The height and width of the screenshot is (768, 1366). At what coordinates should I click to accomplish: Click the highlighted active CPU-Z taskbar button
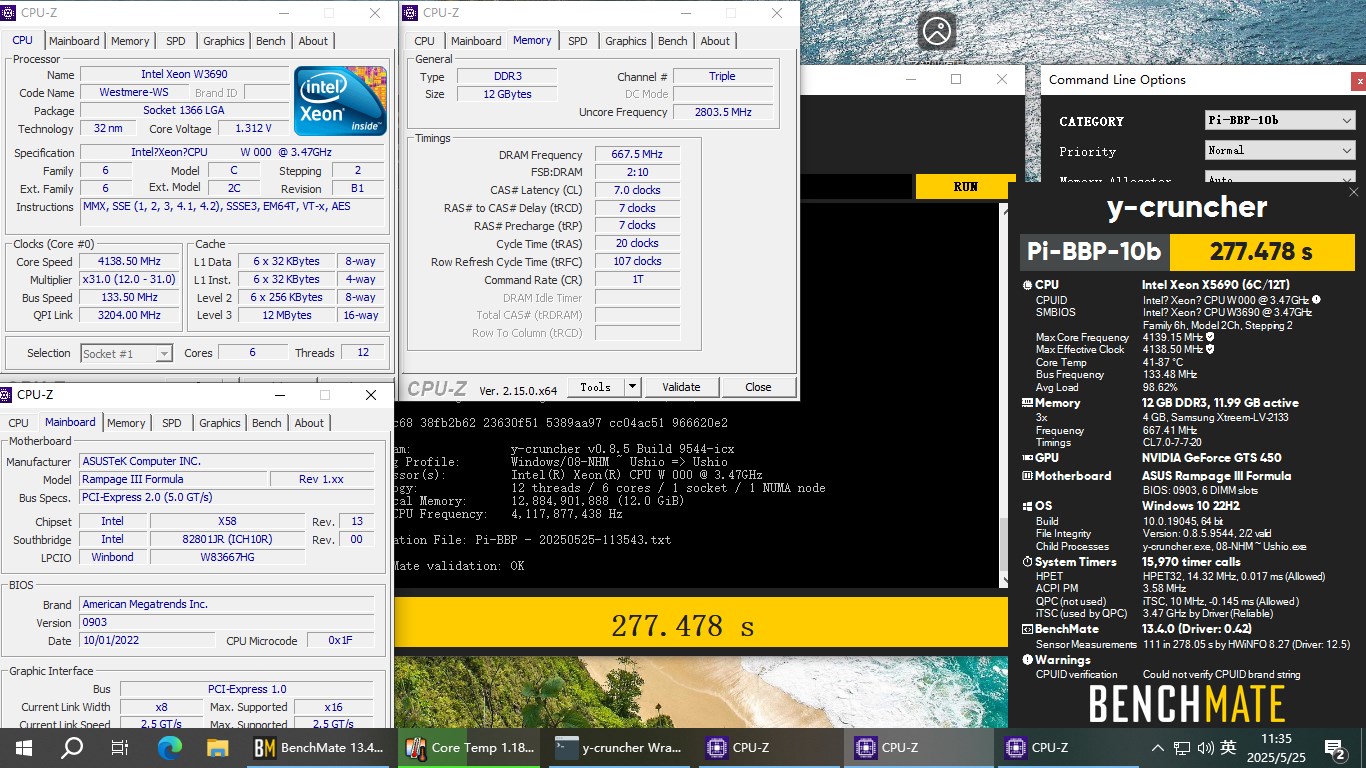[921, 747]
